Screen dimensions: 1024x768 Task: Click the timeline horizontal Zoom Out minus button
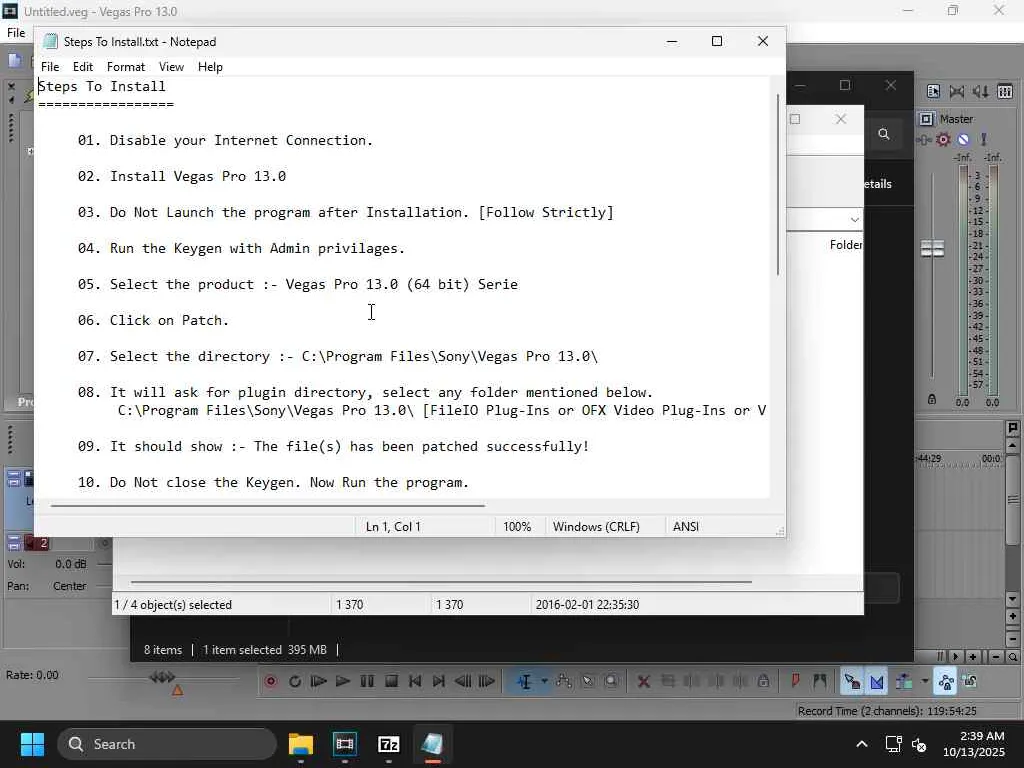pyautogui.click(x=996, y=656)
